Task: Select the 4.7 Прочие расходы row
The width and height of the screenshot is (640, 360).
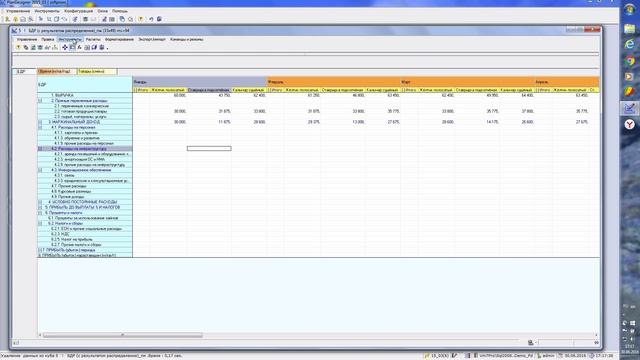Action: (x=85, y=186)
